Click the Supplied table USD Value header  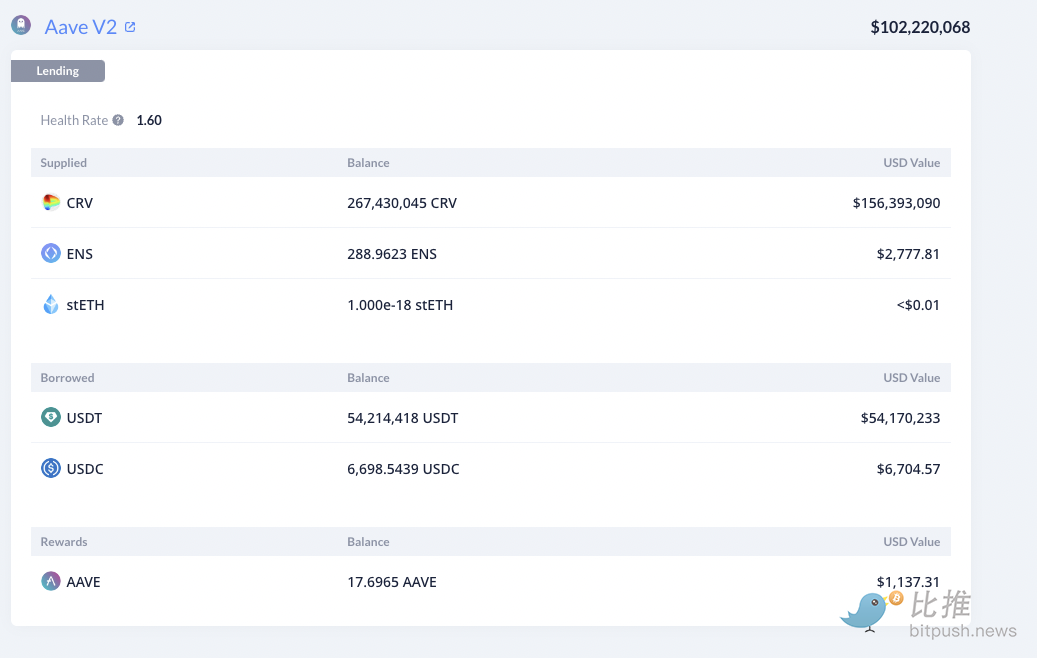point(911,163)
